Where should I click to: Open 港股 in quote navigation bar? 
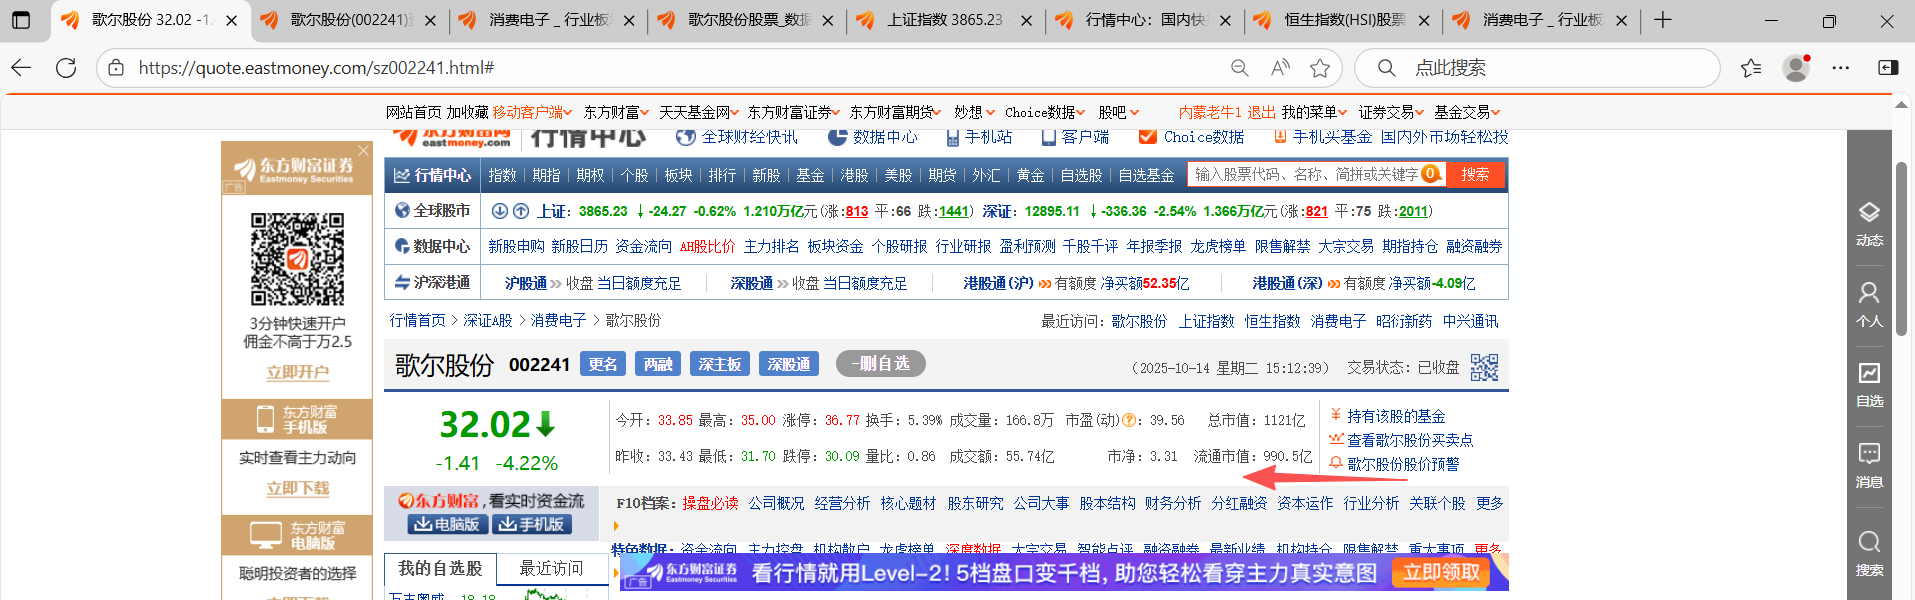click(x=854, y=175)
